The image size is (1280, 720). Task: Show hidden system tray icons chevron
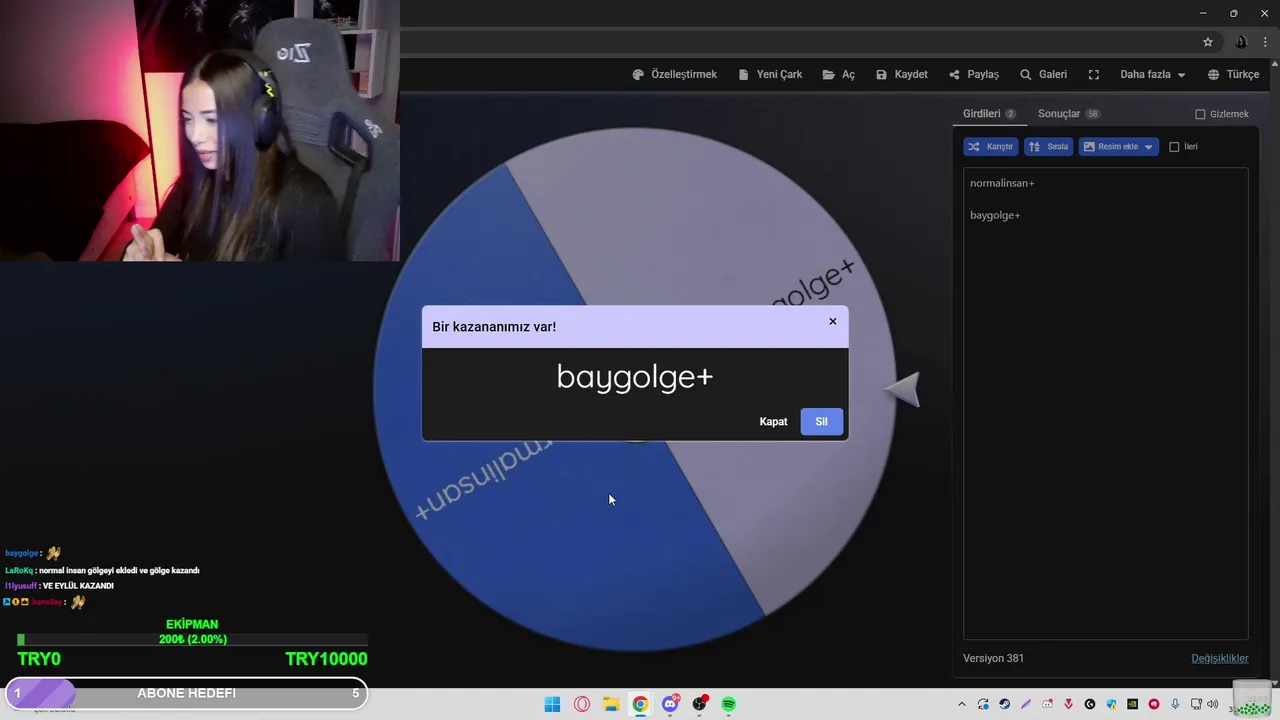click(962, 704)
